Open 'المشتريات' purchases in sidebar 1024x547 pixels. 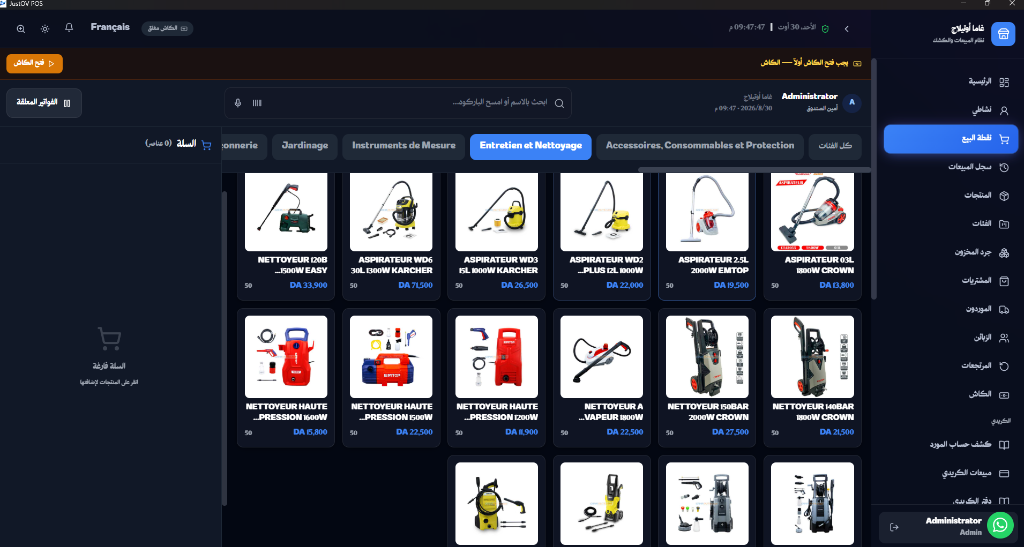(951, 281)
